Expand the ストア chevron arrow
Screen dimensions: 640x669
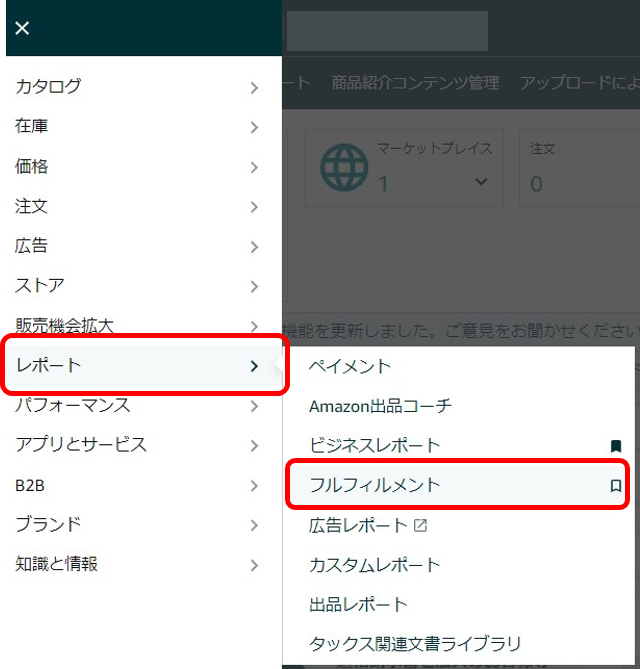click(x=254, y=286)
